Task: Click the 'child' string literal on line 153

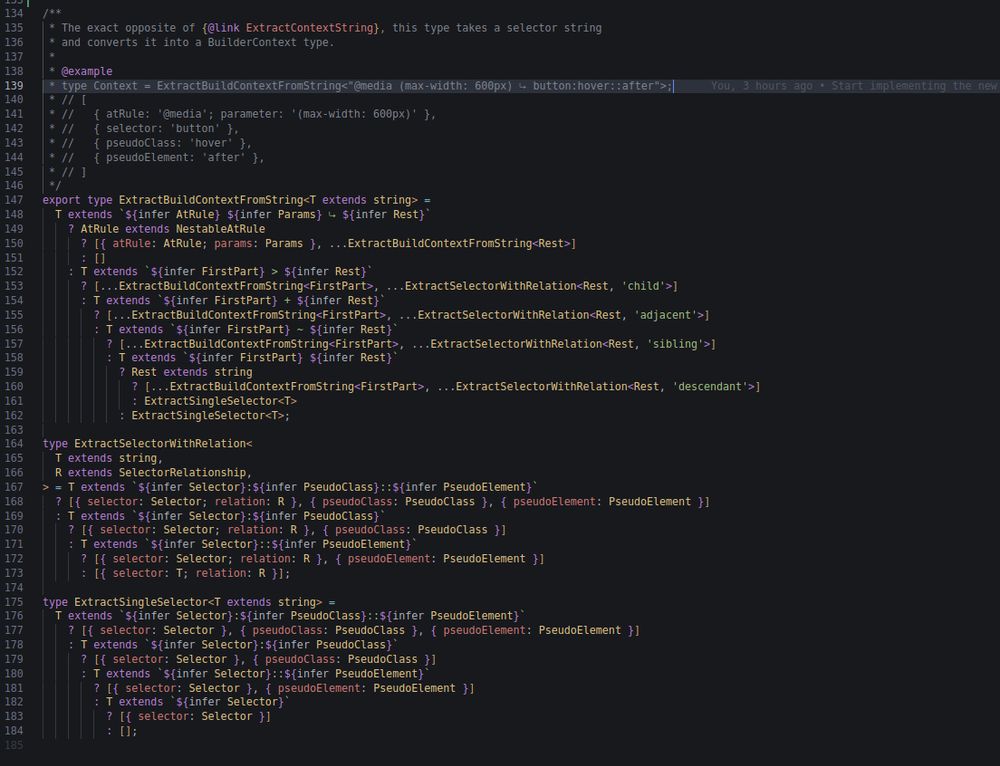Action: point(643,286)
